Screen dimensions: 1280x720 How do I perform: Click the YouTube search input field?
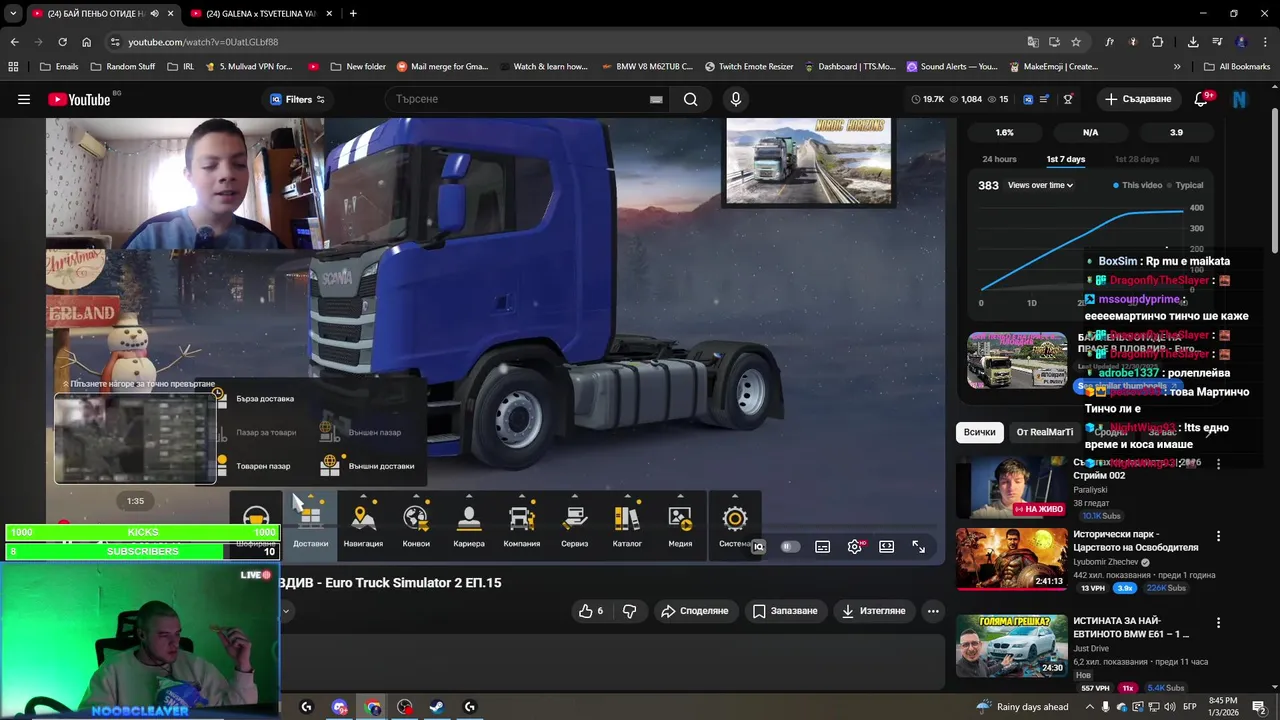517,99
